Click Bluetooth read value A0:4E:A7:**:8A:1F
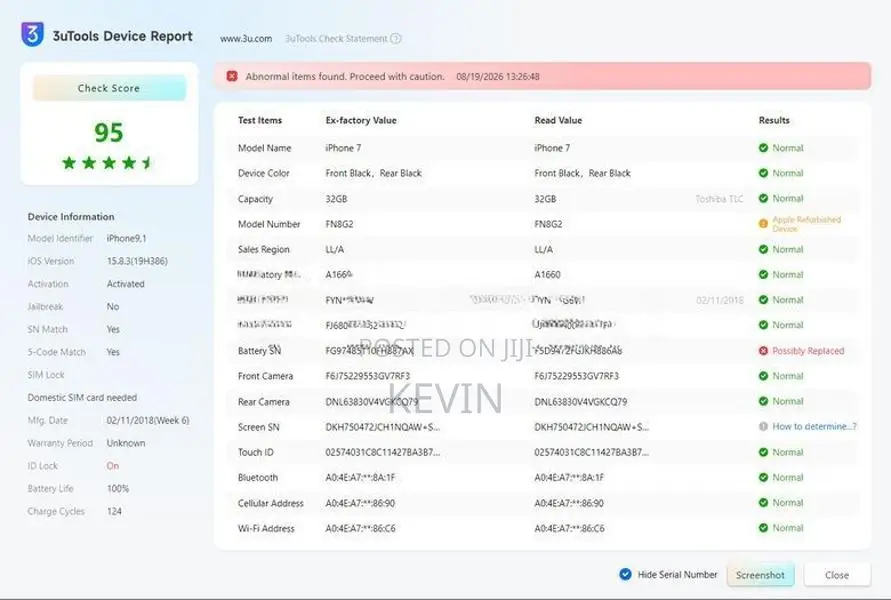This screenshot has width=891, height=600. 569,478
